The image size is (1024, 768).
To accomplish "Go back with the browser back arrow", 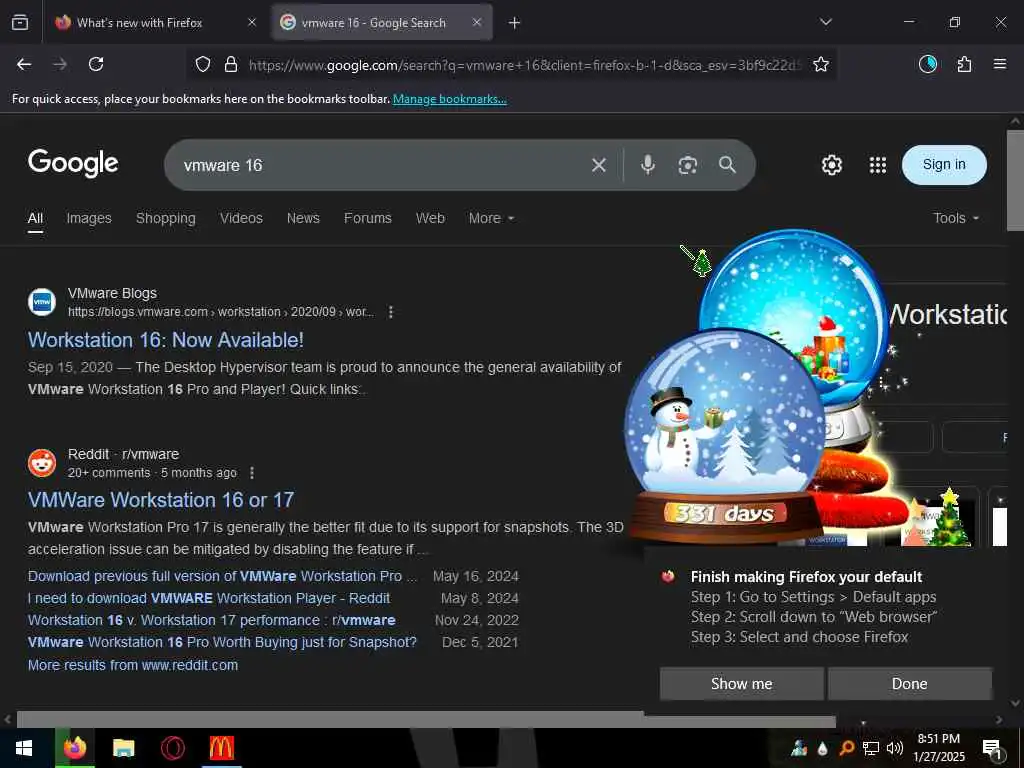I will coord(24,64).
